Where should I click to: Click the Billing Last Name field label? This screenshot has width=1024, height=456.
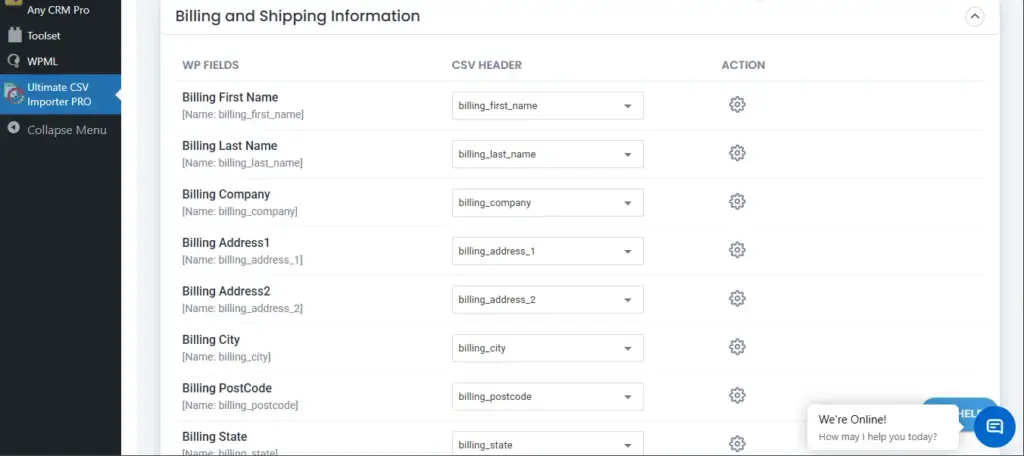point(229,146)
